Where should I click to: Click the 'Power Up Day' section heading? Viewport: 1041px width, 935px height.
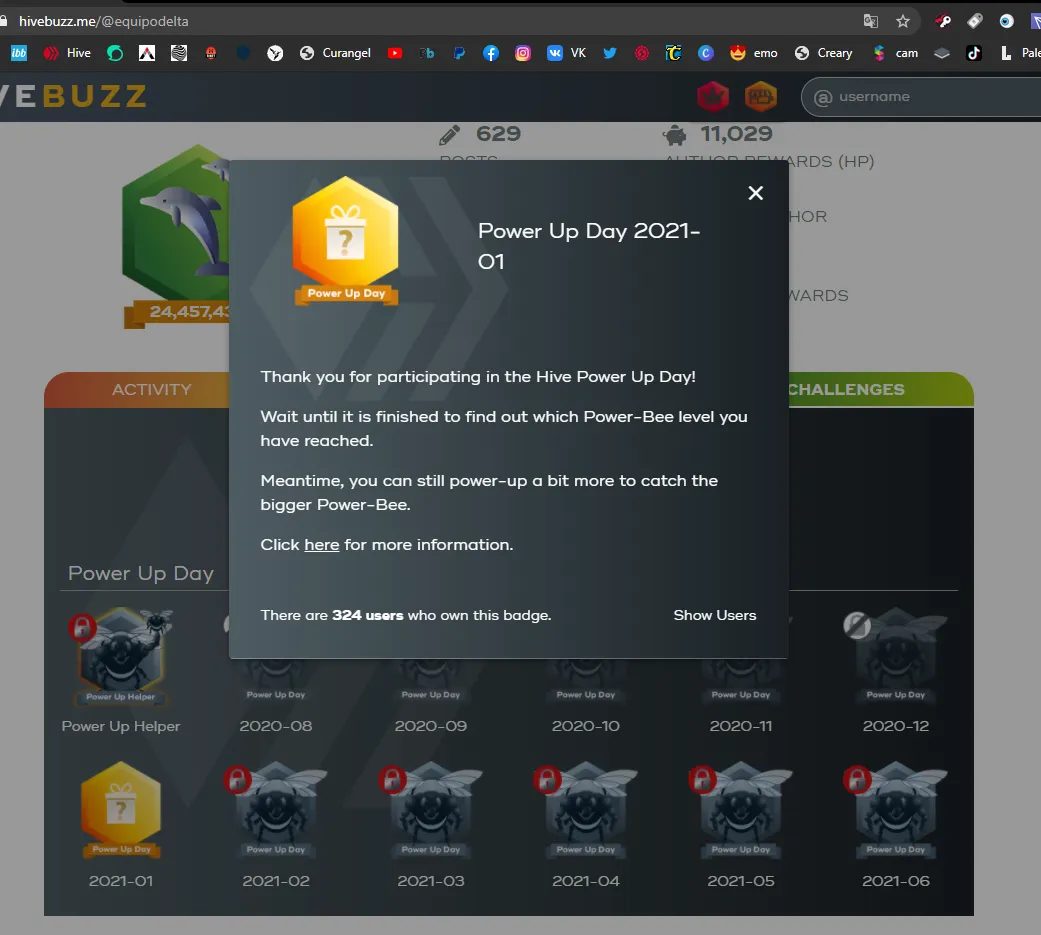(x=141, y=573)
